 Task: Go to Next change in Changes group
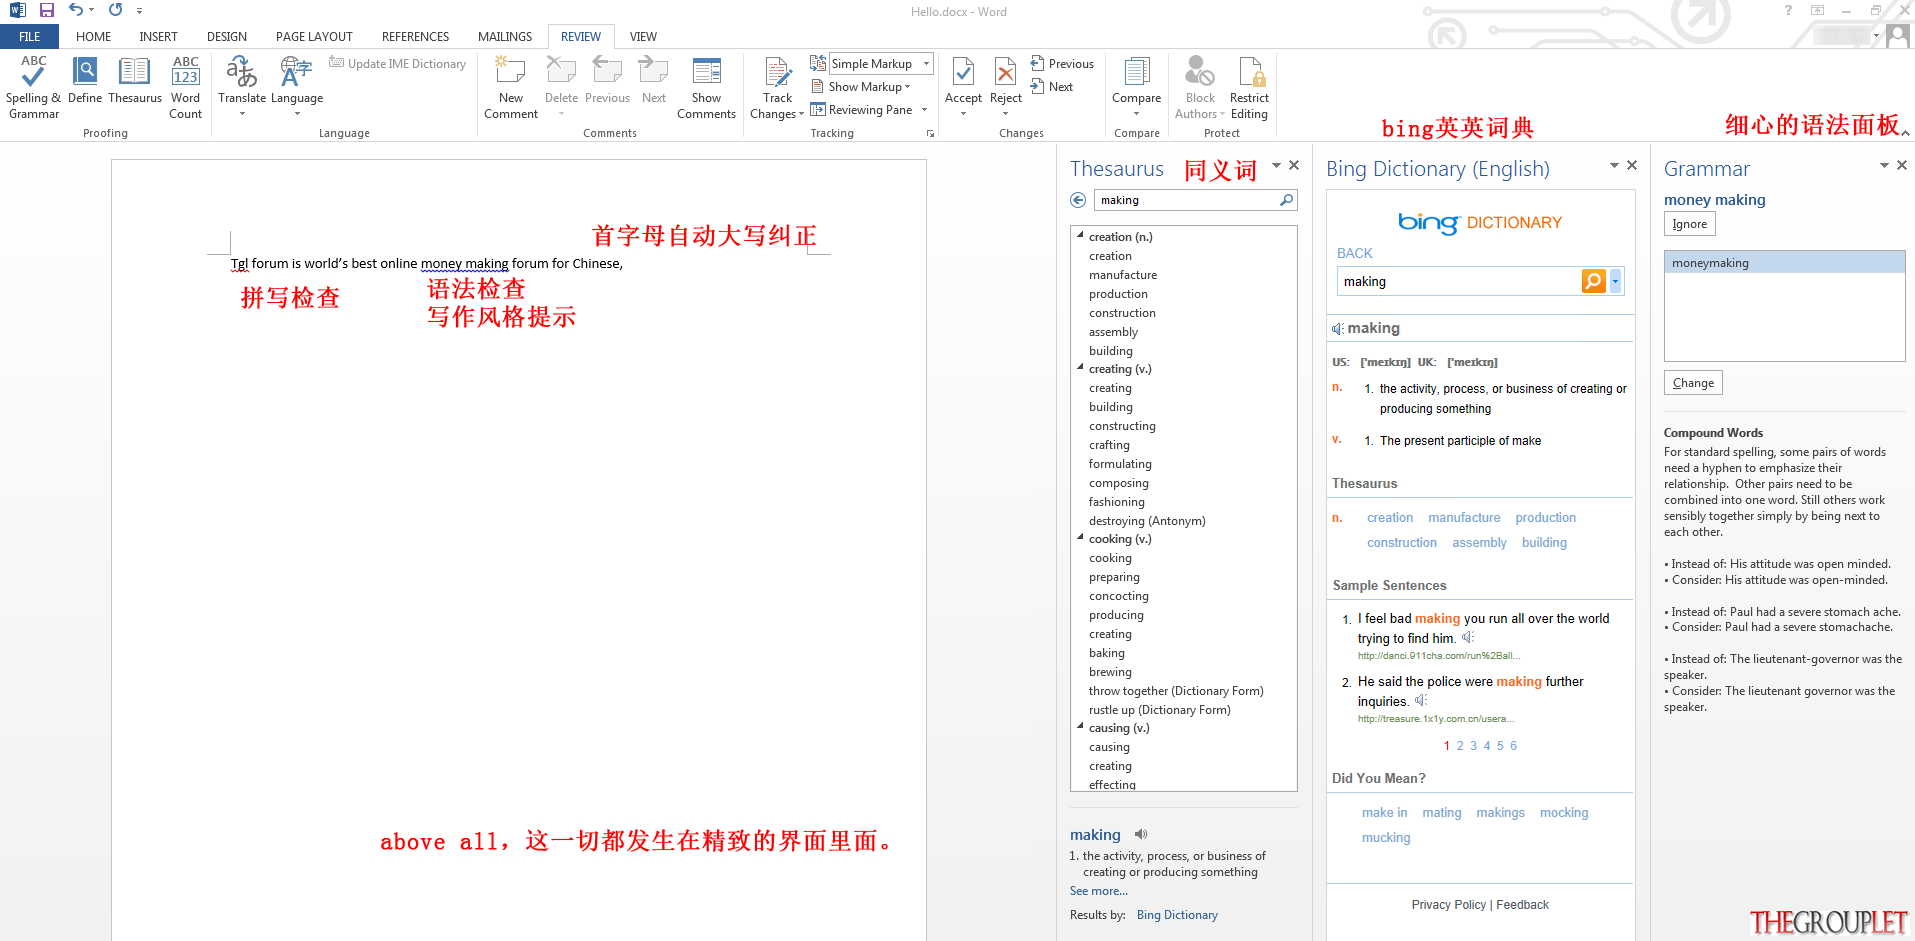[1052, 87]
